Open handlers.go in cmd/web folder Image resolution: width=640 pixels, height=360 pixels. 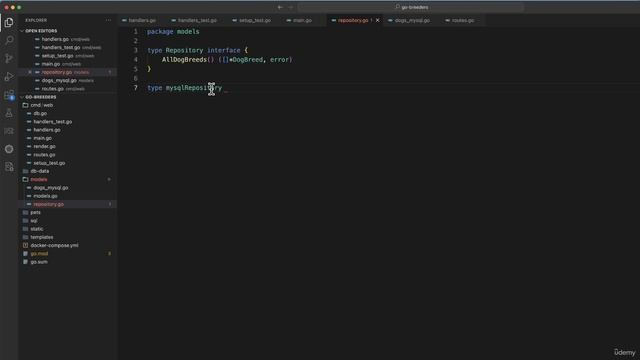coord(47,130)
